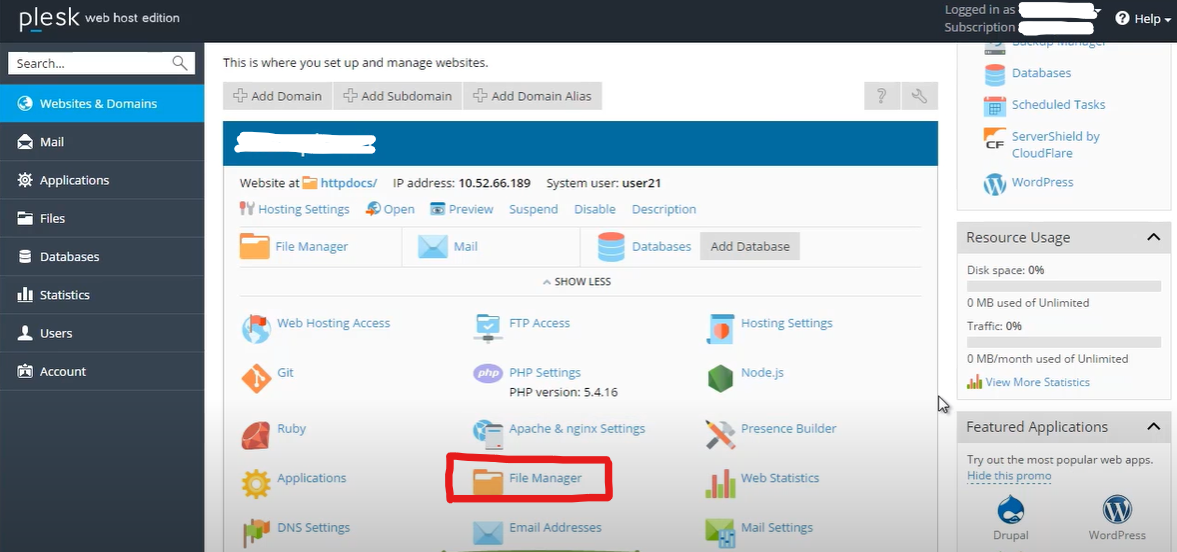Screen dimensions: 1177x552
Task: Click the question mark help button near Add Domain Alias
Action: (x=882, y=96)
